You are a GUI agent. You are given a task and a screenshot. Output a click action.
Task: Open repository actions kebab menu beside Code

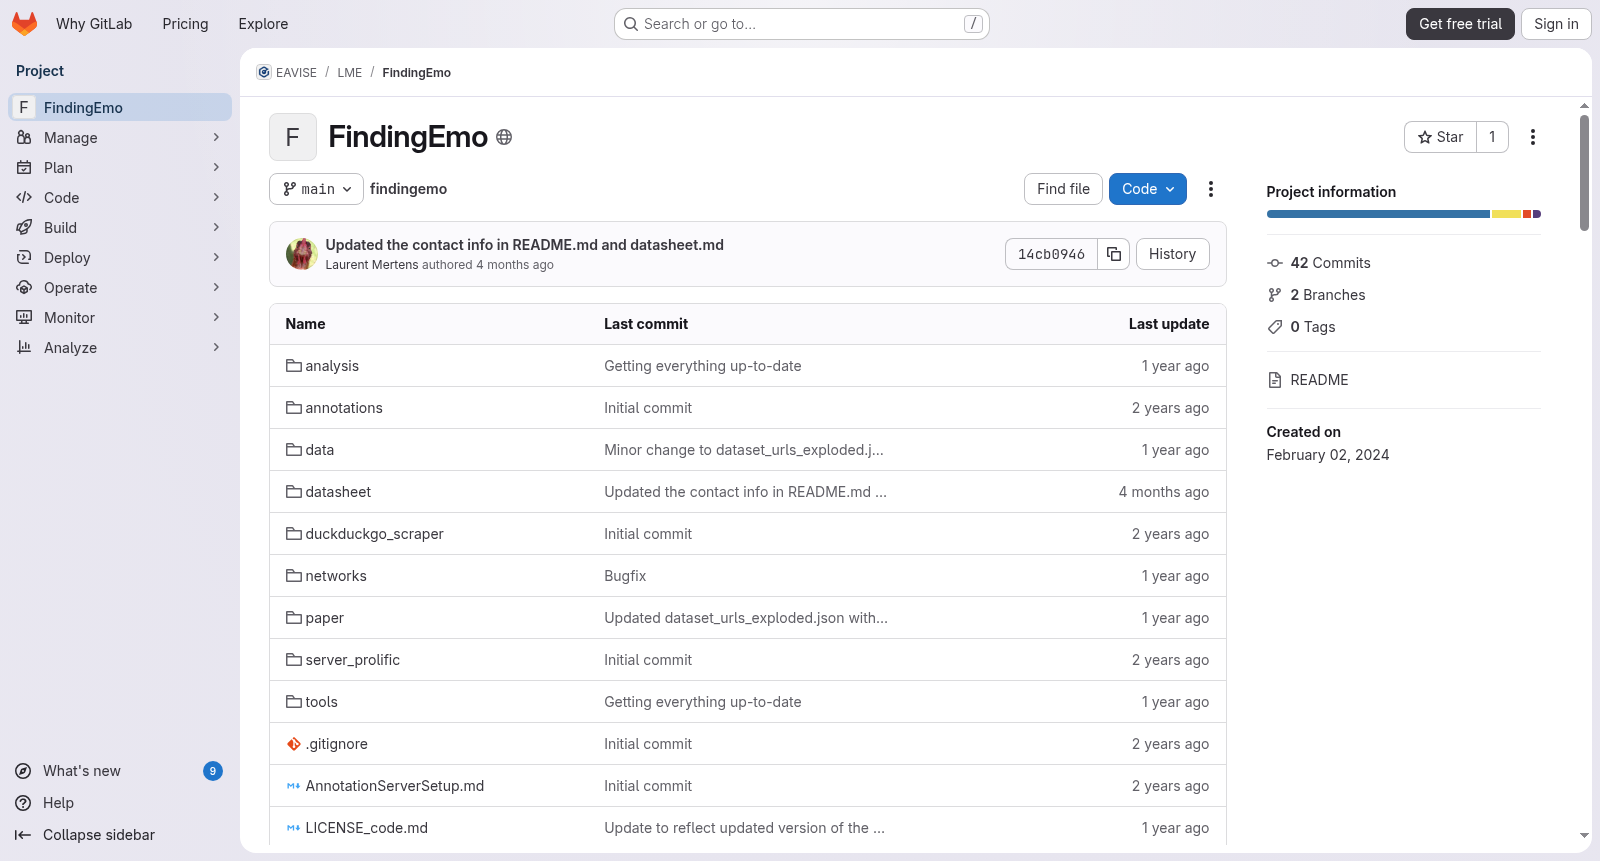point(1211,189)
